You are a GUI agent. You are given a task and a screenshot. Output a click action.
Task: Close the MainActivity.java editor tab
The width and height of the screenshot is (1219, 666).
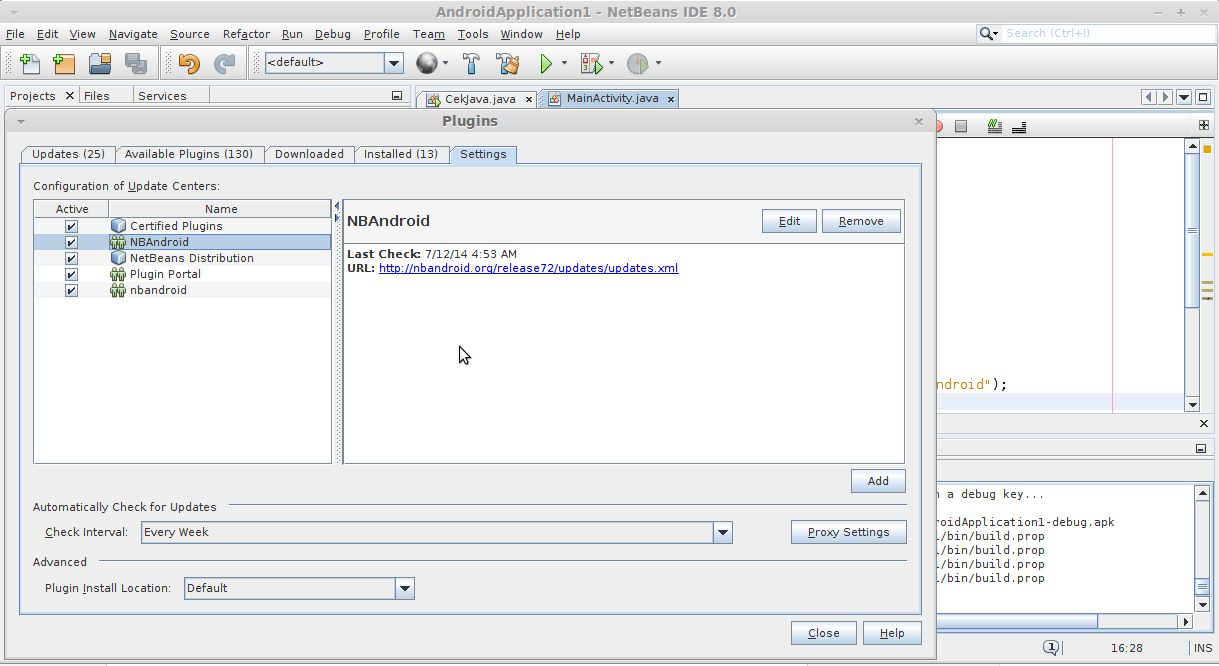tap(671, 99)
